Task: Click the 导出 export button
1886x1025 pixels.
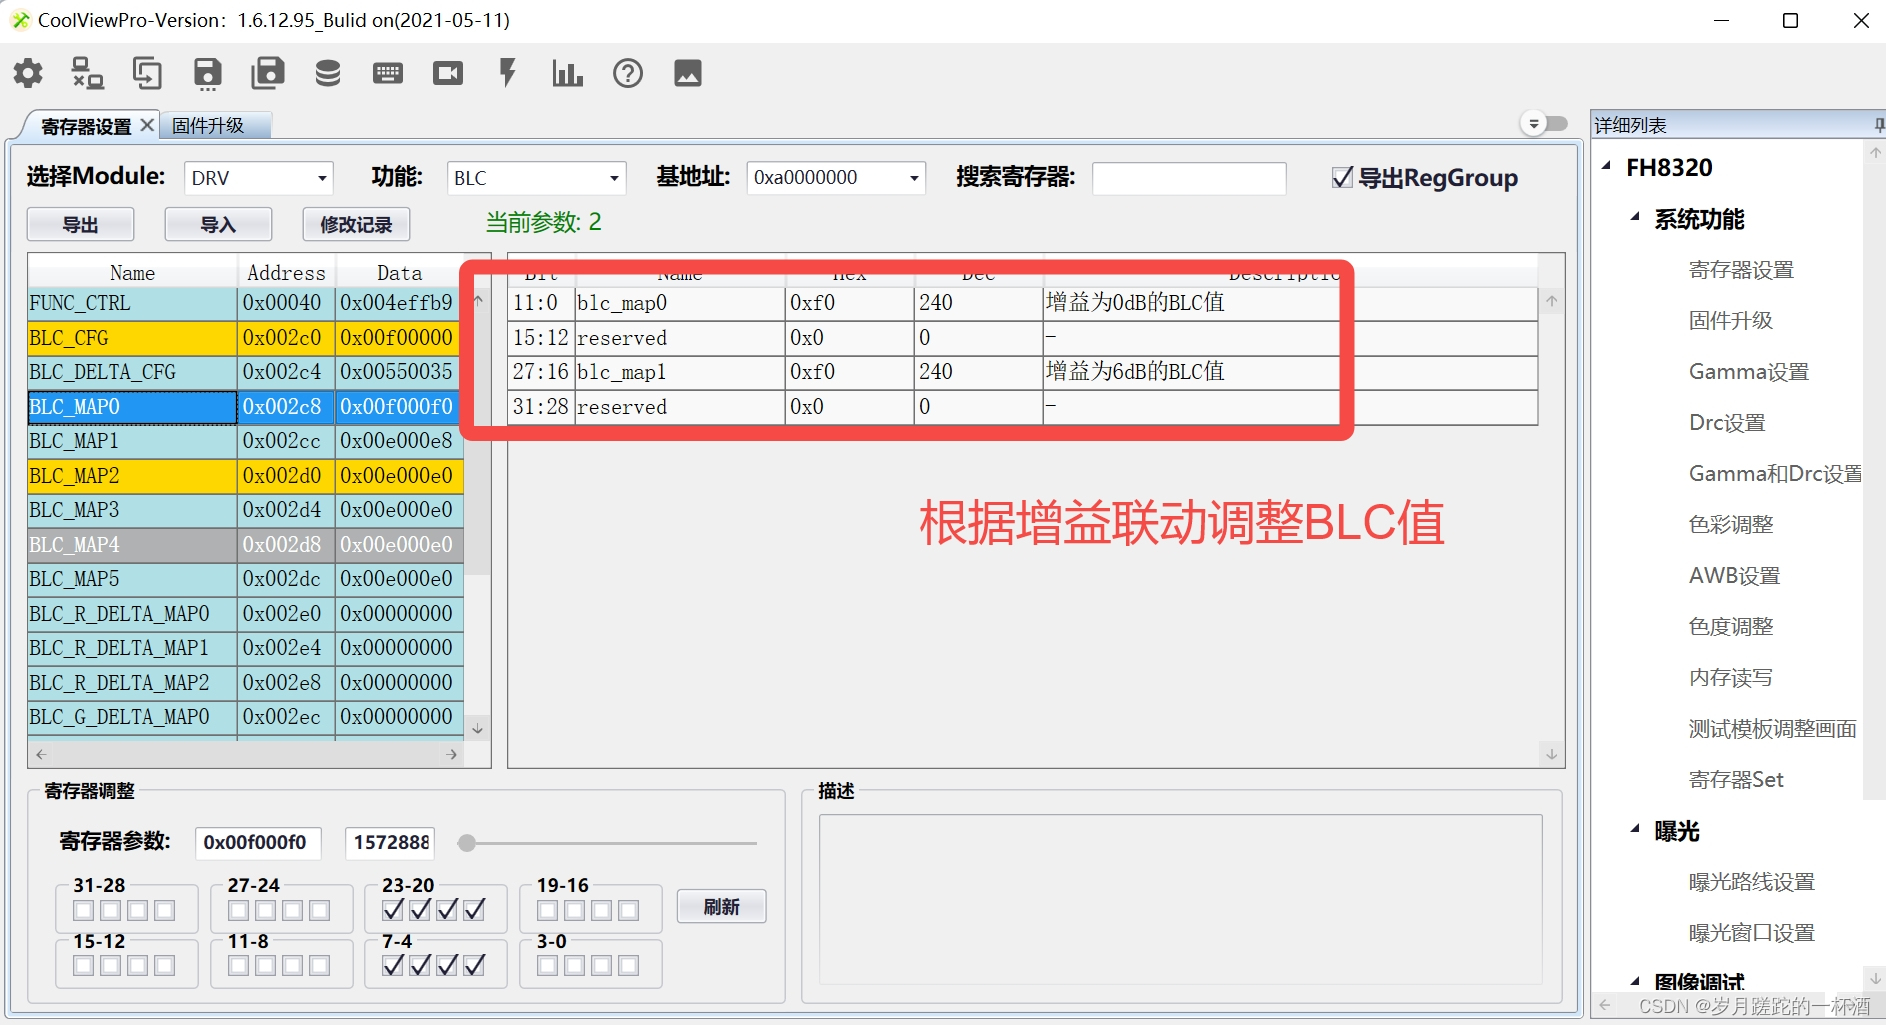Action: point(80,225)
